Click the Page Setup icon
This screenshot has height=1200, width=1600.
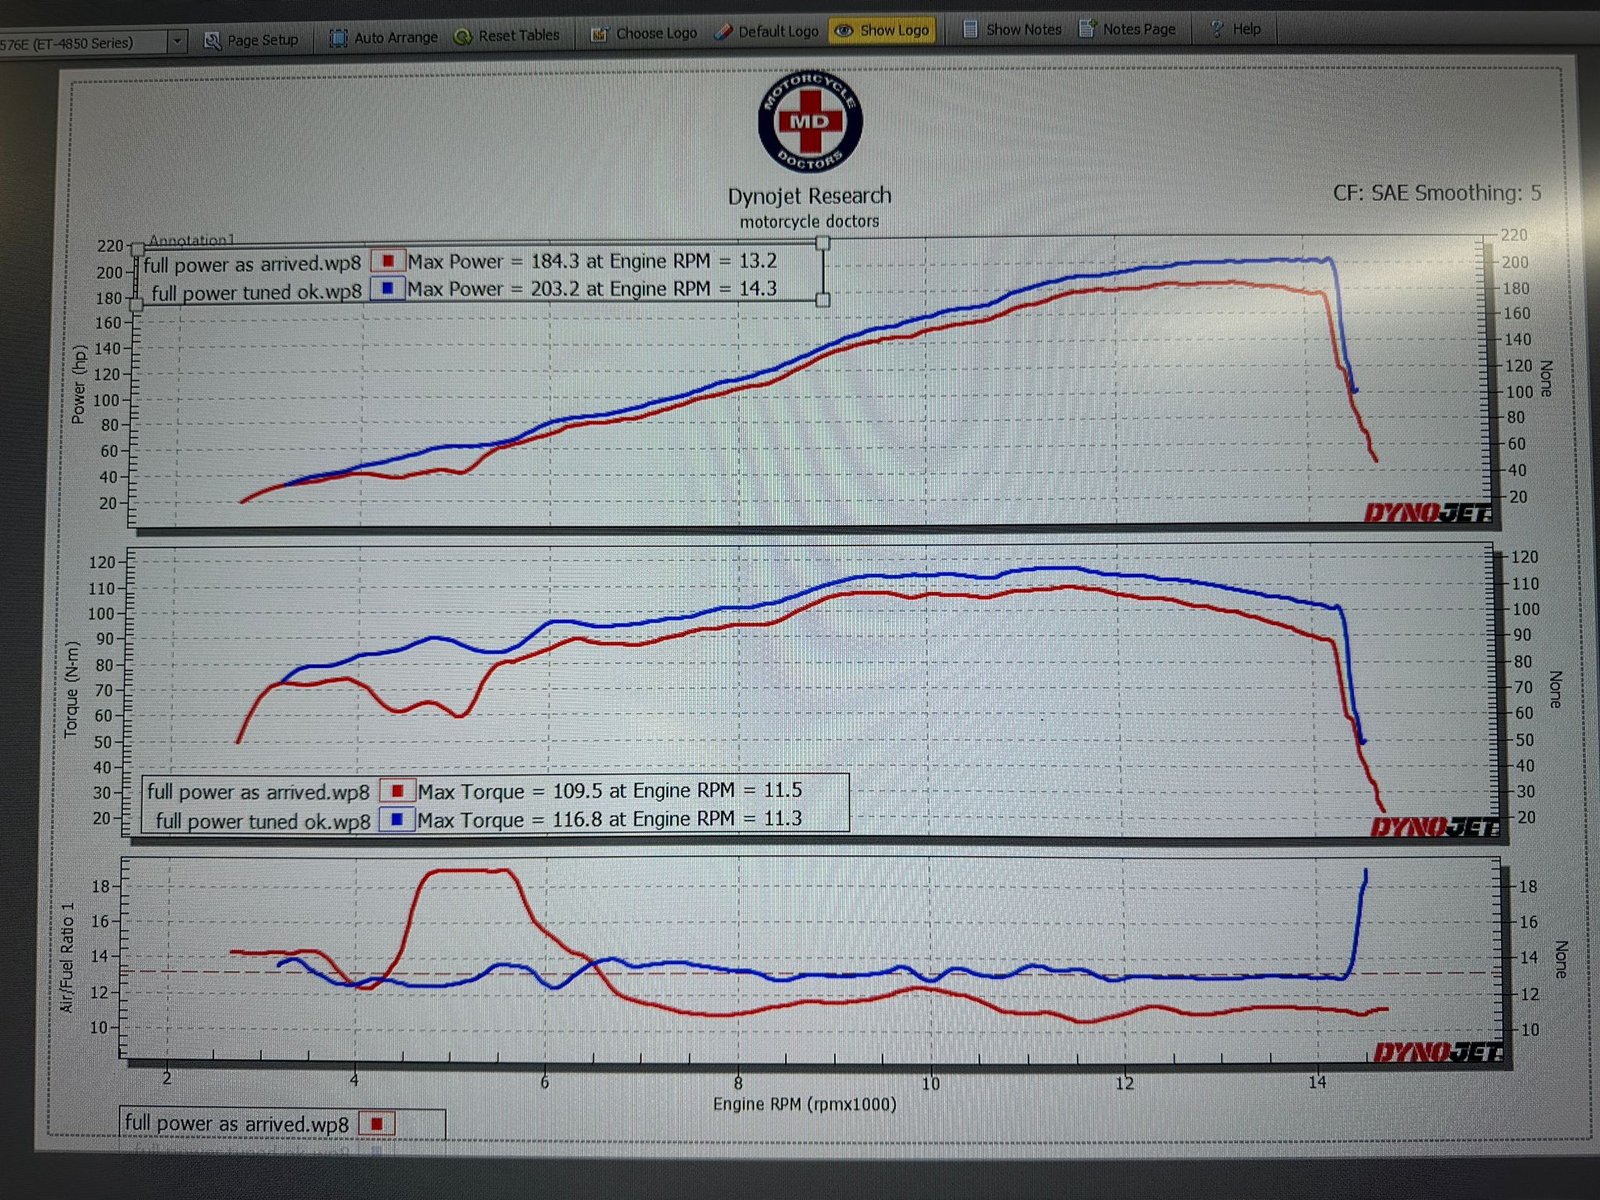pyautogui.click(x=213, y=40)
